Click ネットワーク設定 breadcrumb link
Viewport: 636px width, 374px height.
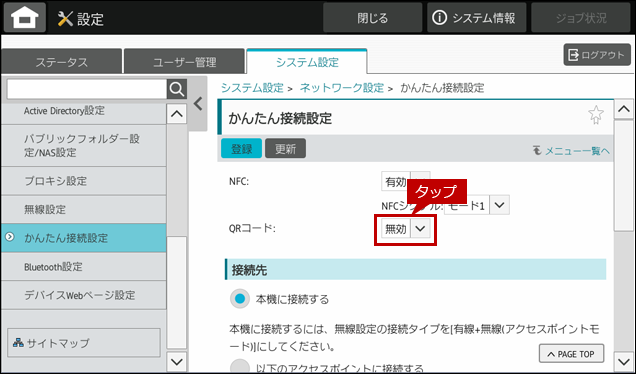(x=342, y=88)
